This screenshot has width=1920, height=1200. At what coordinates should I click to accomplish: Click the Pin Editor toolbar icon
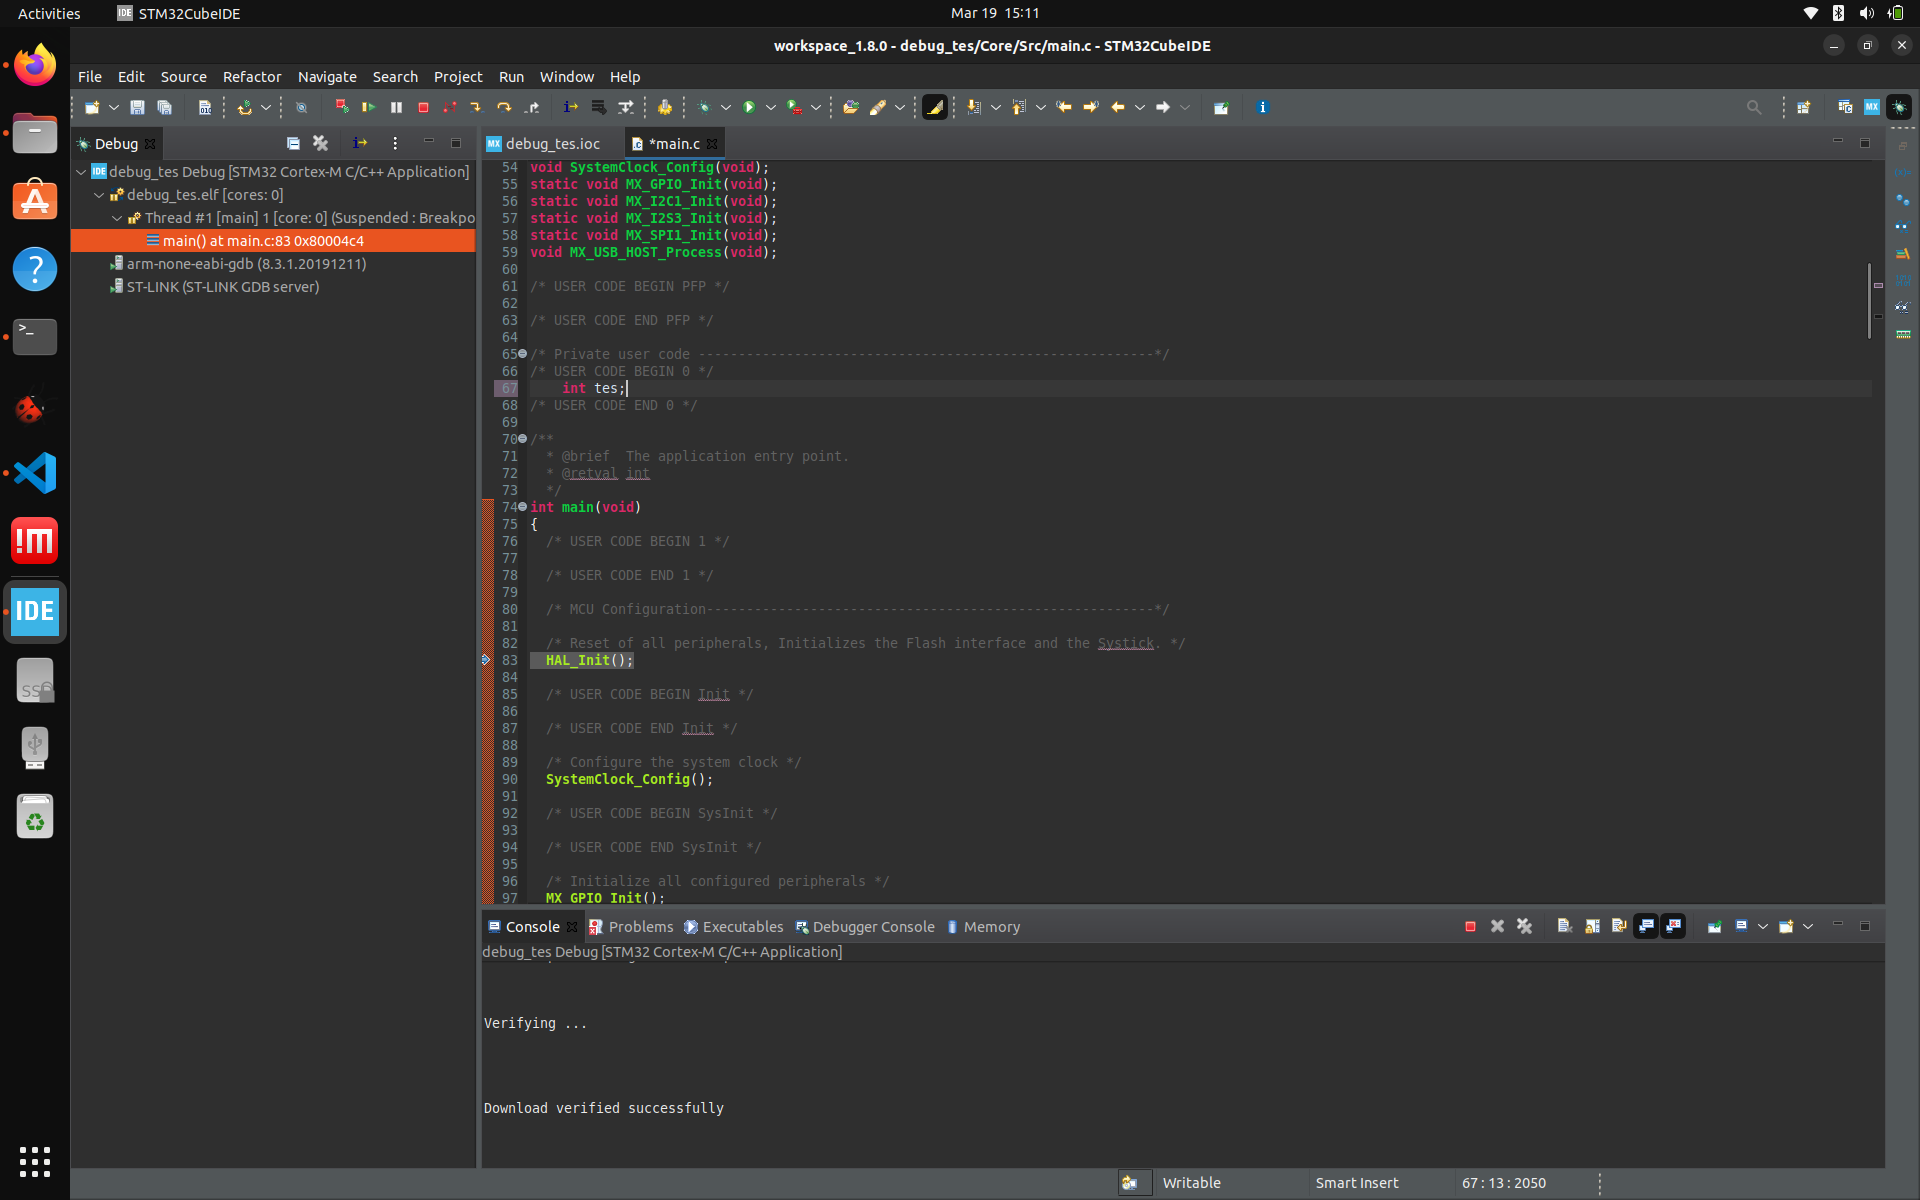click(x=1221, y=108)
